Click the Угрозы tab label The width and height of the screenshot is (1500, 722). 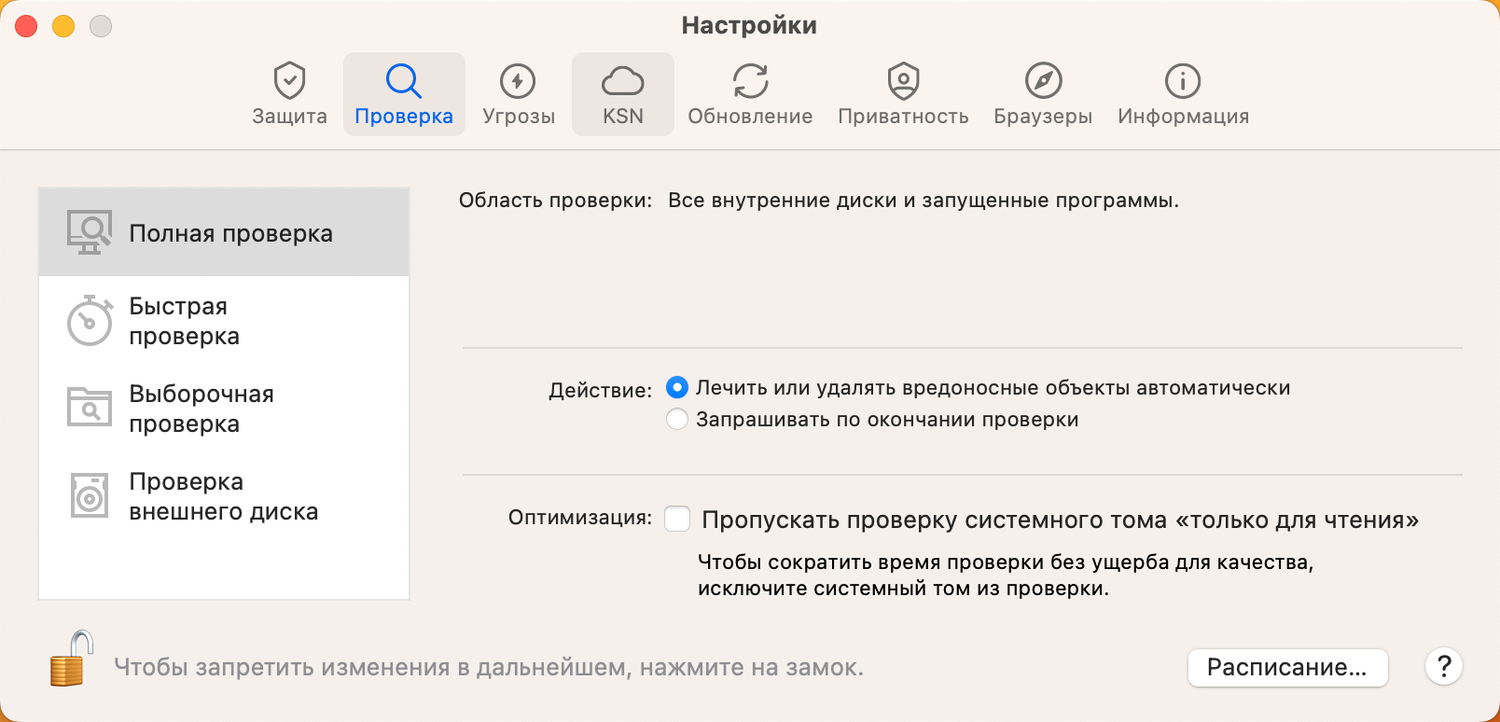coord(518,116)
